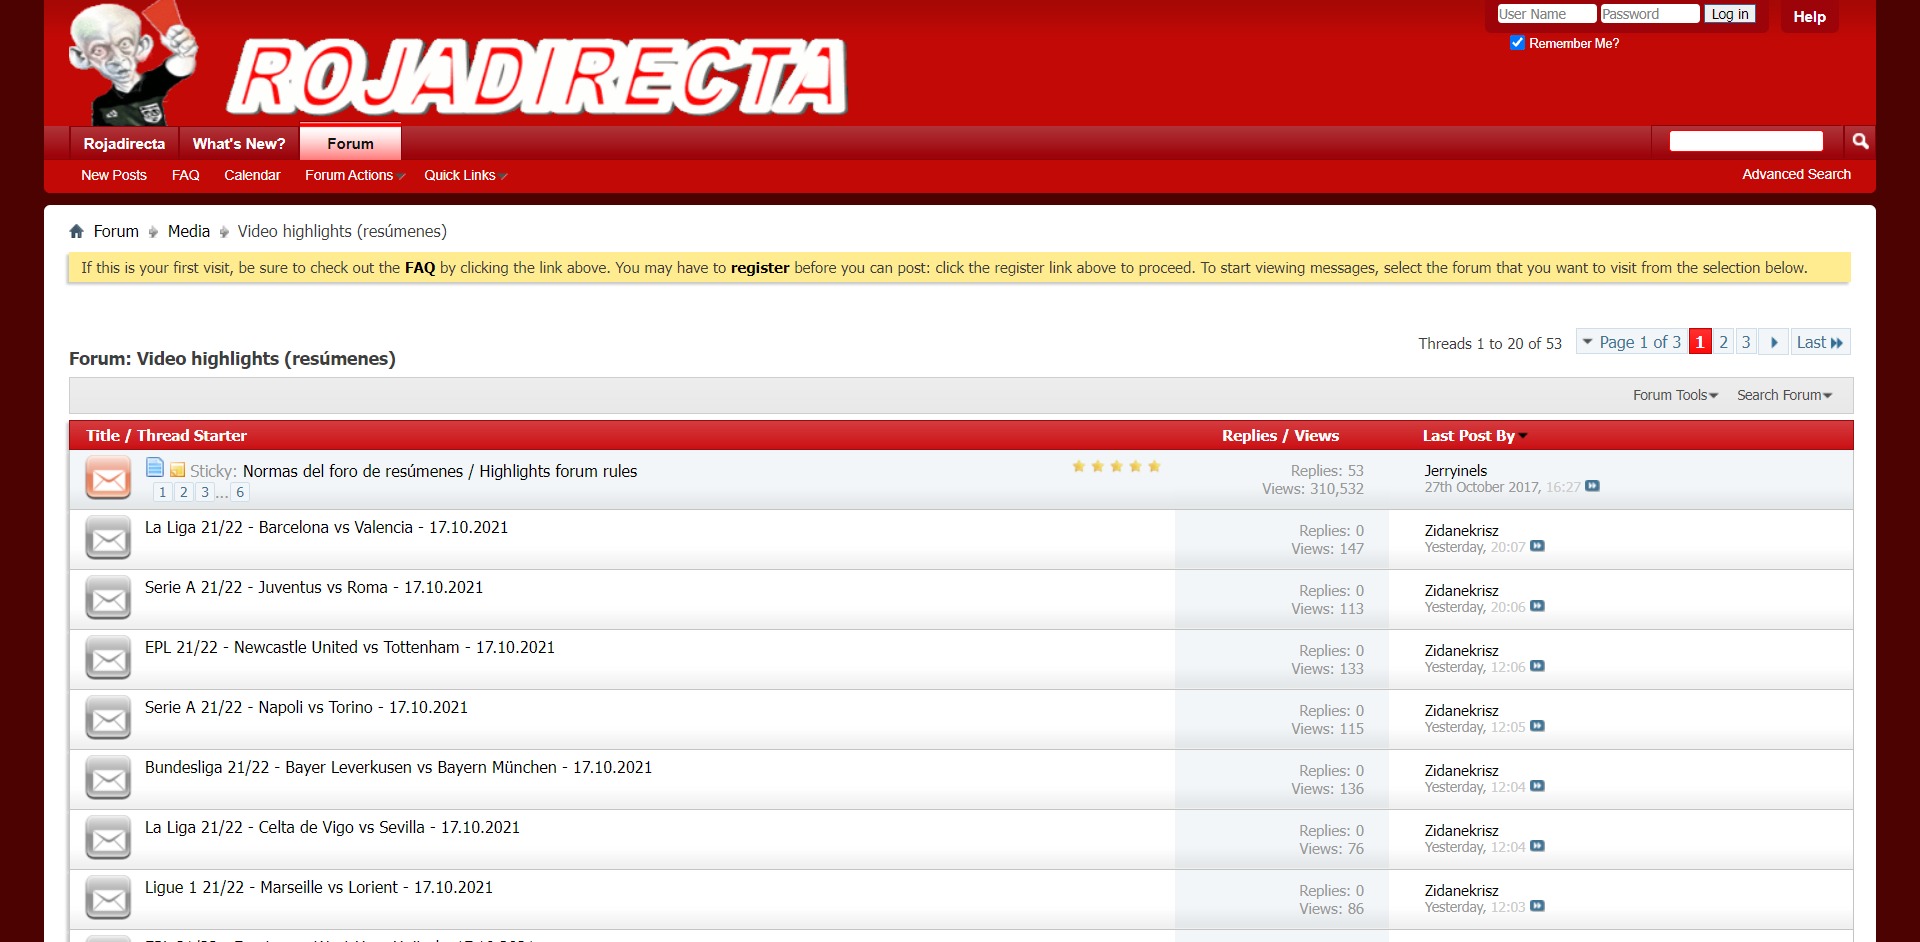Click in the Password field
Screen dimensions: 1920x942
click(1649, 14)
